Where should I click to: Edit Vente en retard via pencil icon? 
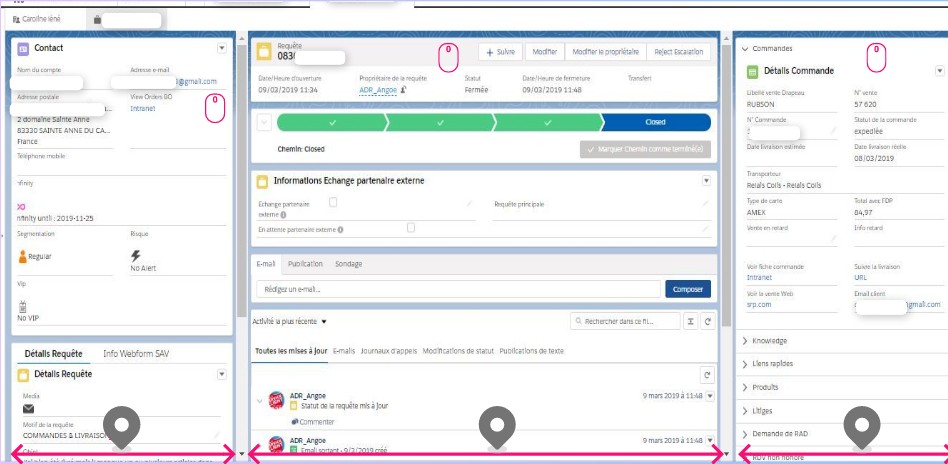pos(833,238)
